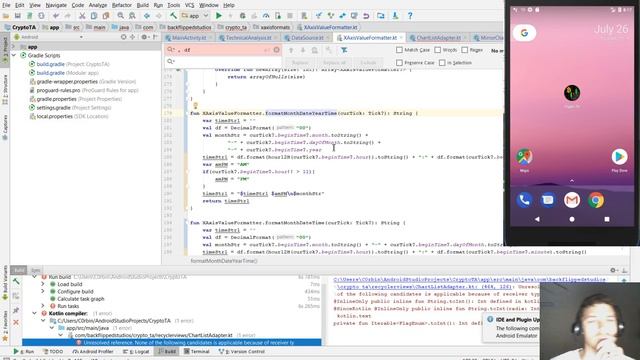Tap the emulator Home navigation button
Screen dimensions: 640x360
pos(572,219)
